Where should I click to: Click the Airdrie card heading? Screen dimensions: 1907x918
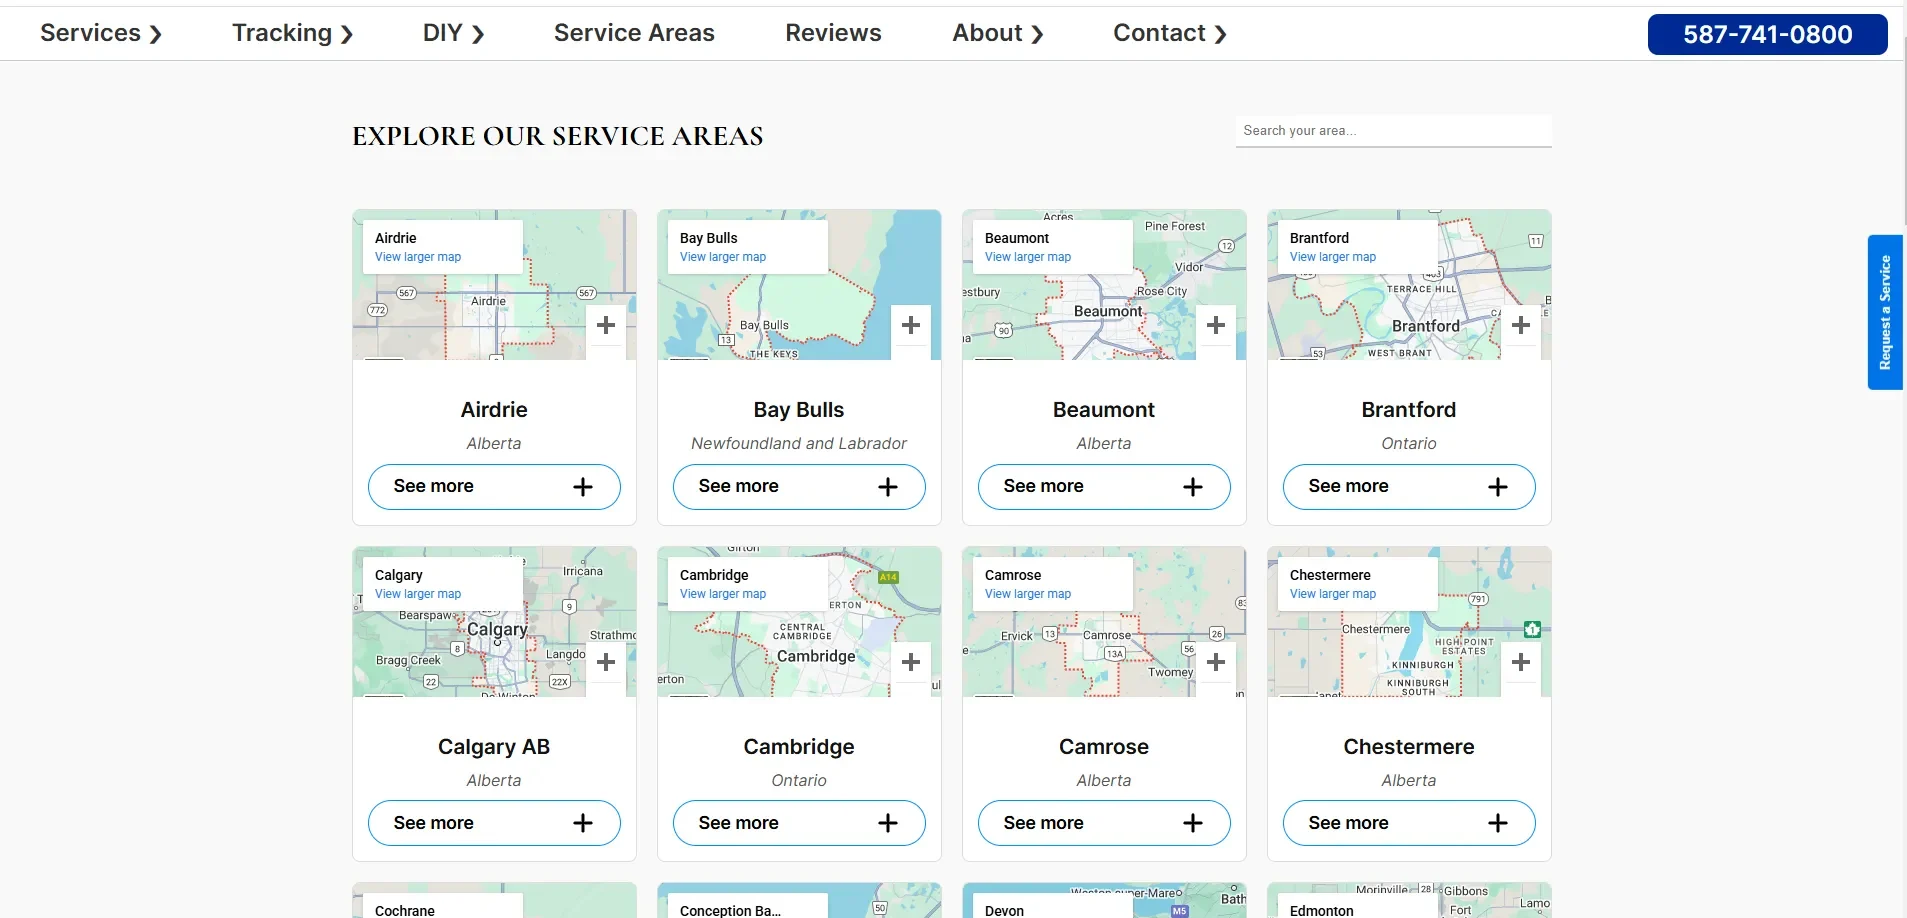click(x=494, y=410)
